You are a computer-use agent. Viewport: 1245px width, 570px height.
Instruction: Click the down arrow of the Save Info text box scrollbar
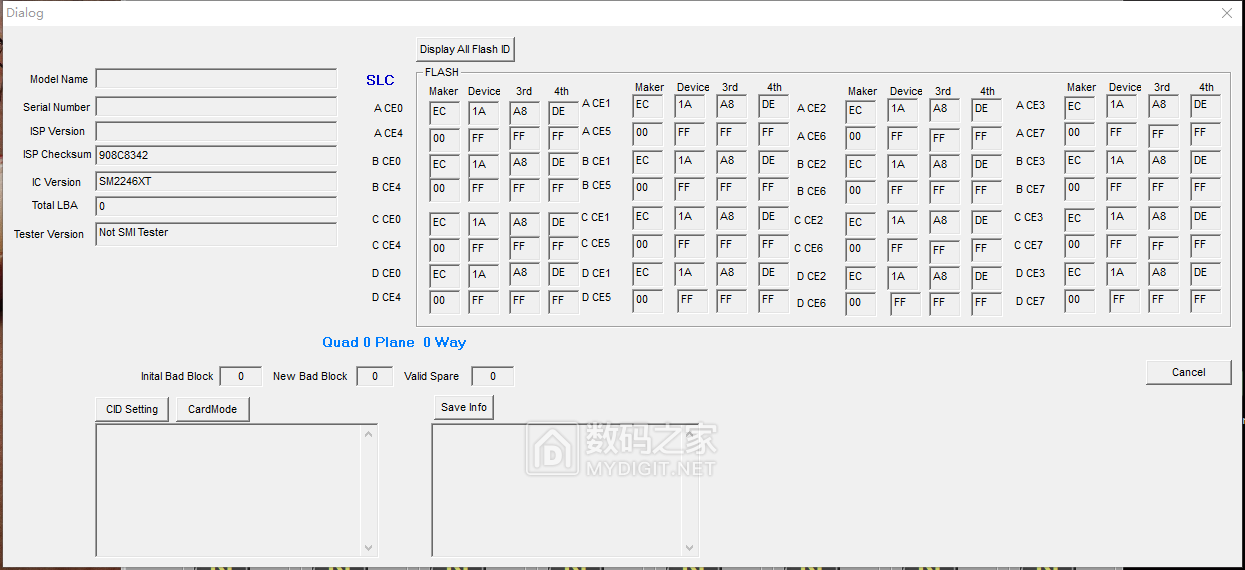tap(690, 547)
